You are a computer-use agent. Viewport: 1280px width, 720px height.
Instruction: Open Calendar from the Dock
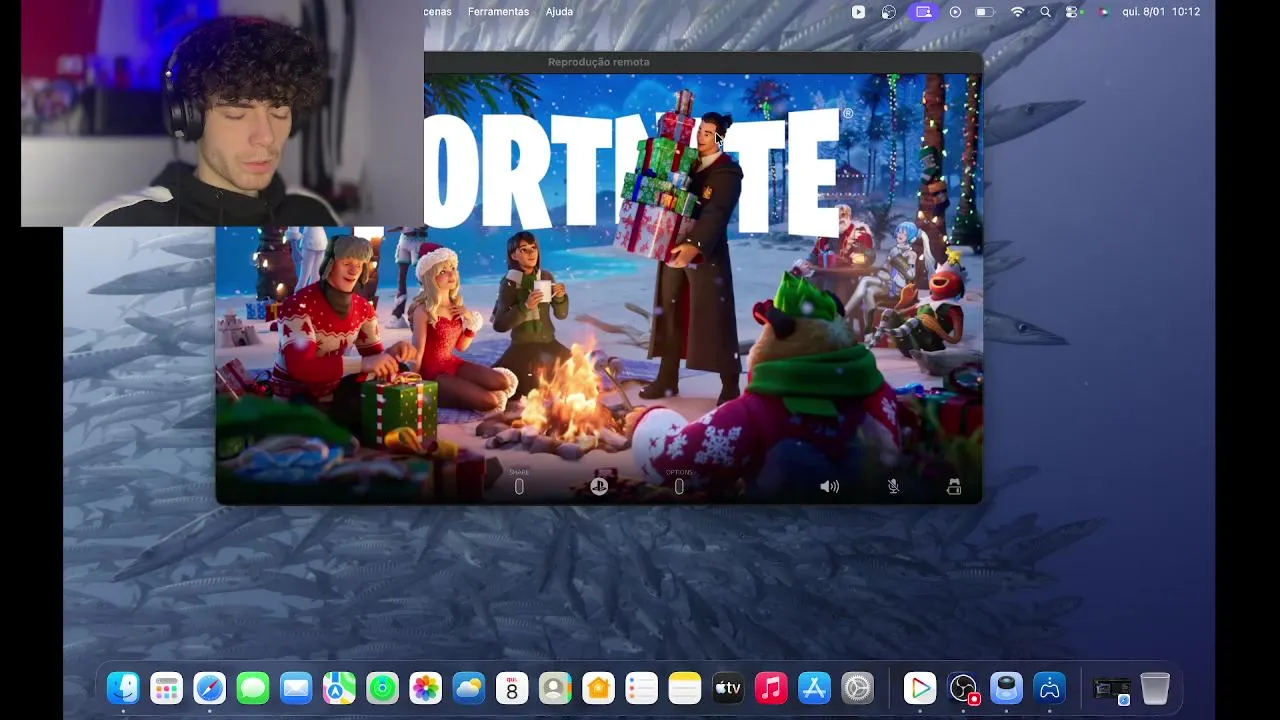coord(512,688)
